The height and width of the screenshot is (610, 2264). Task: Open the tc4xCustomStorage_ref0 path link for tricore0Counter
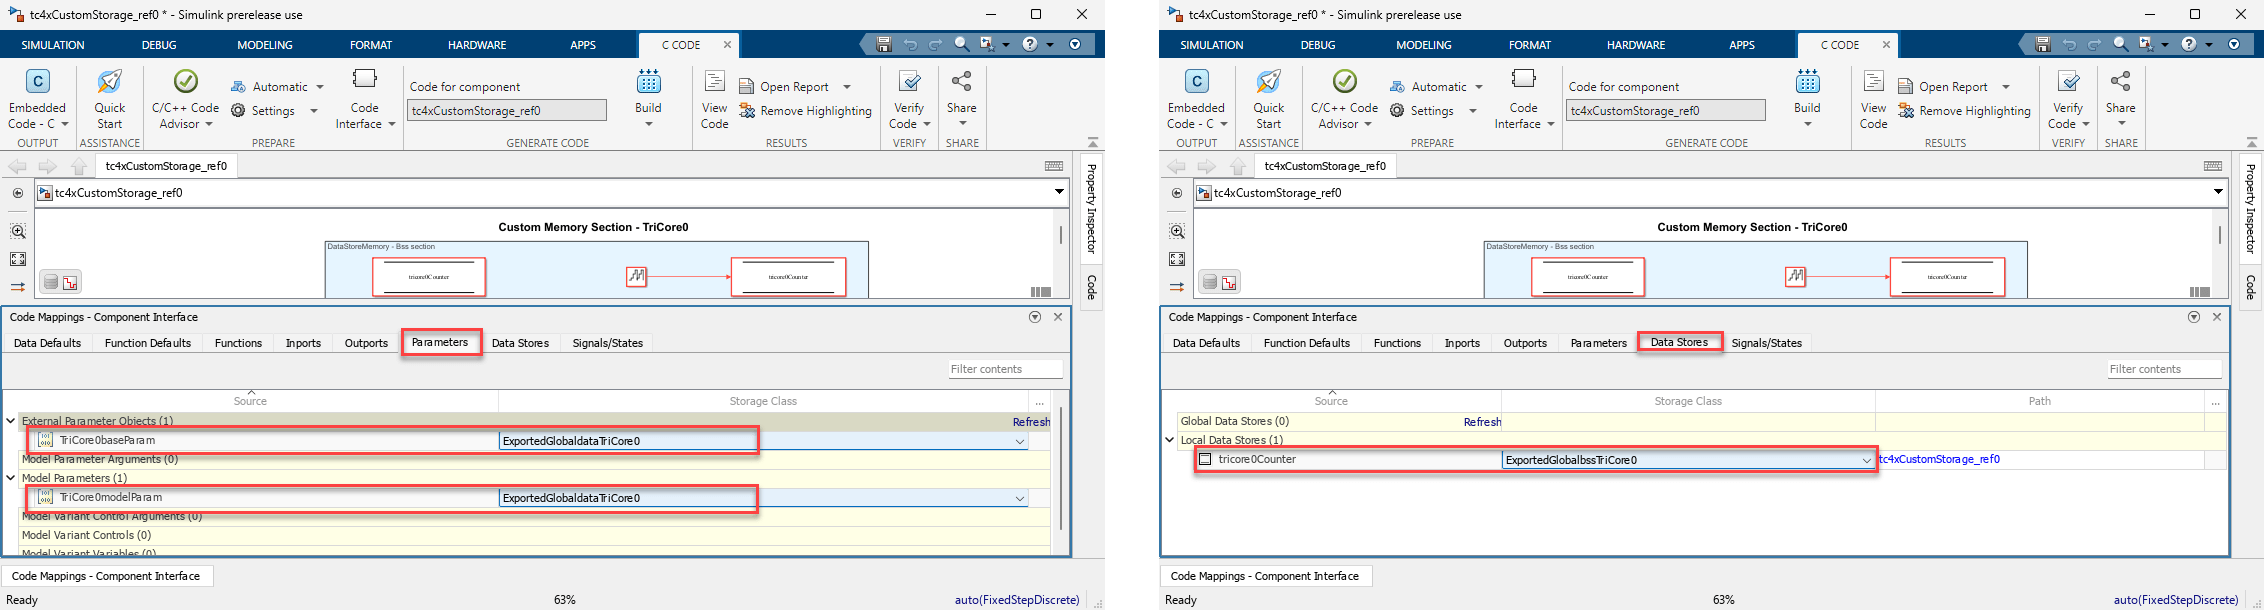click(1939, 460)
